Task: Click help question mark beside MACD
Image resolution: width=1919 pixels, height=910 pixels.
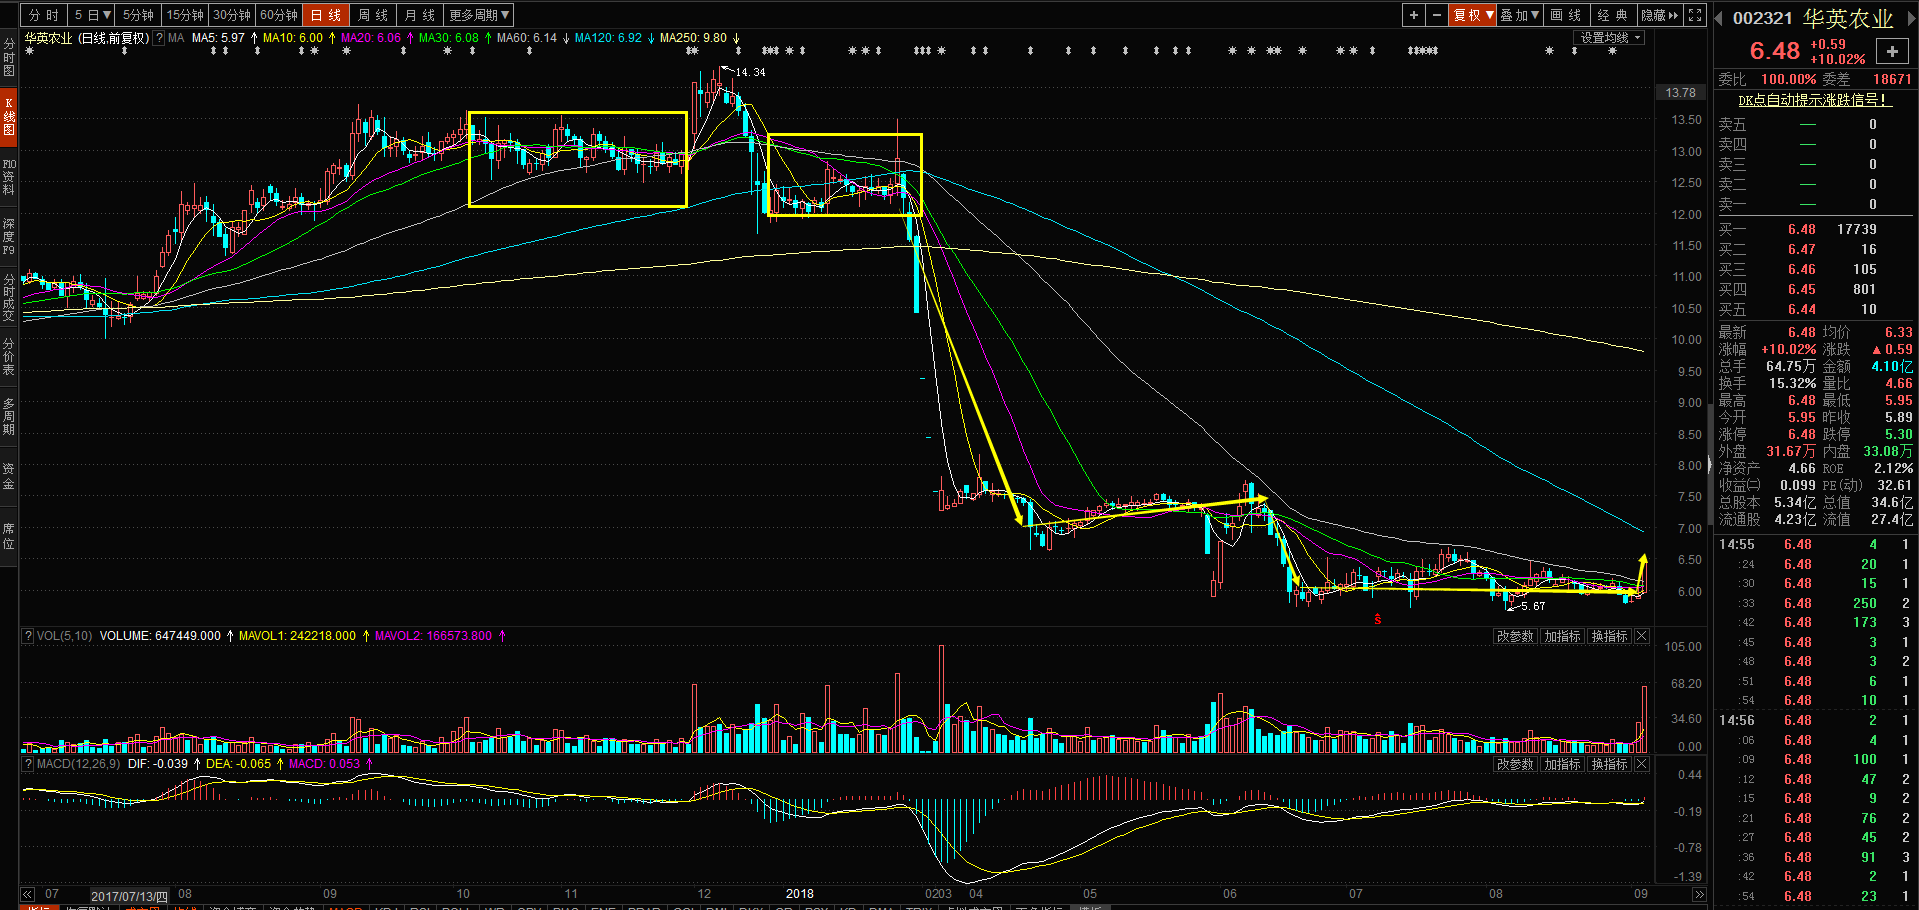Action: pyautogui.click(x=28, y=764)
